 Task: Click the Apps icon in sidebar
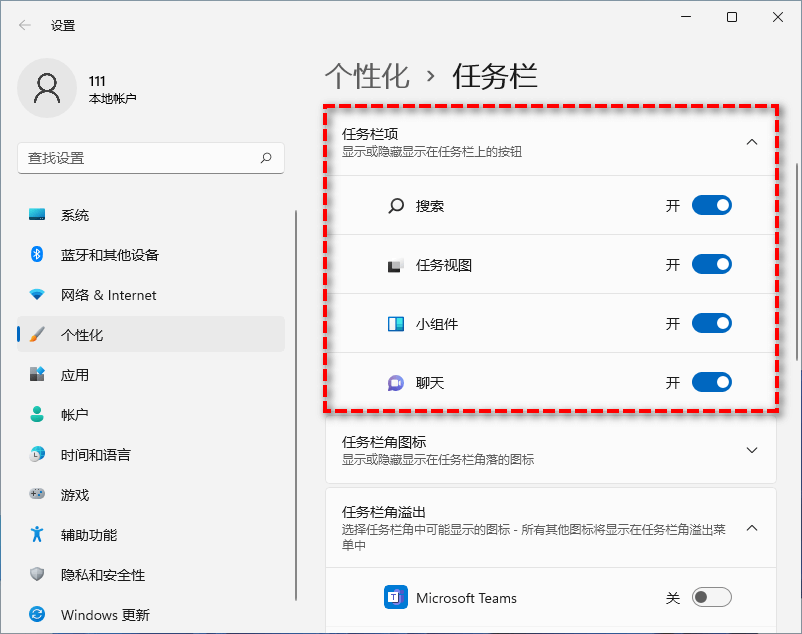coord(37,374)
